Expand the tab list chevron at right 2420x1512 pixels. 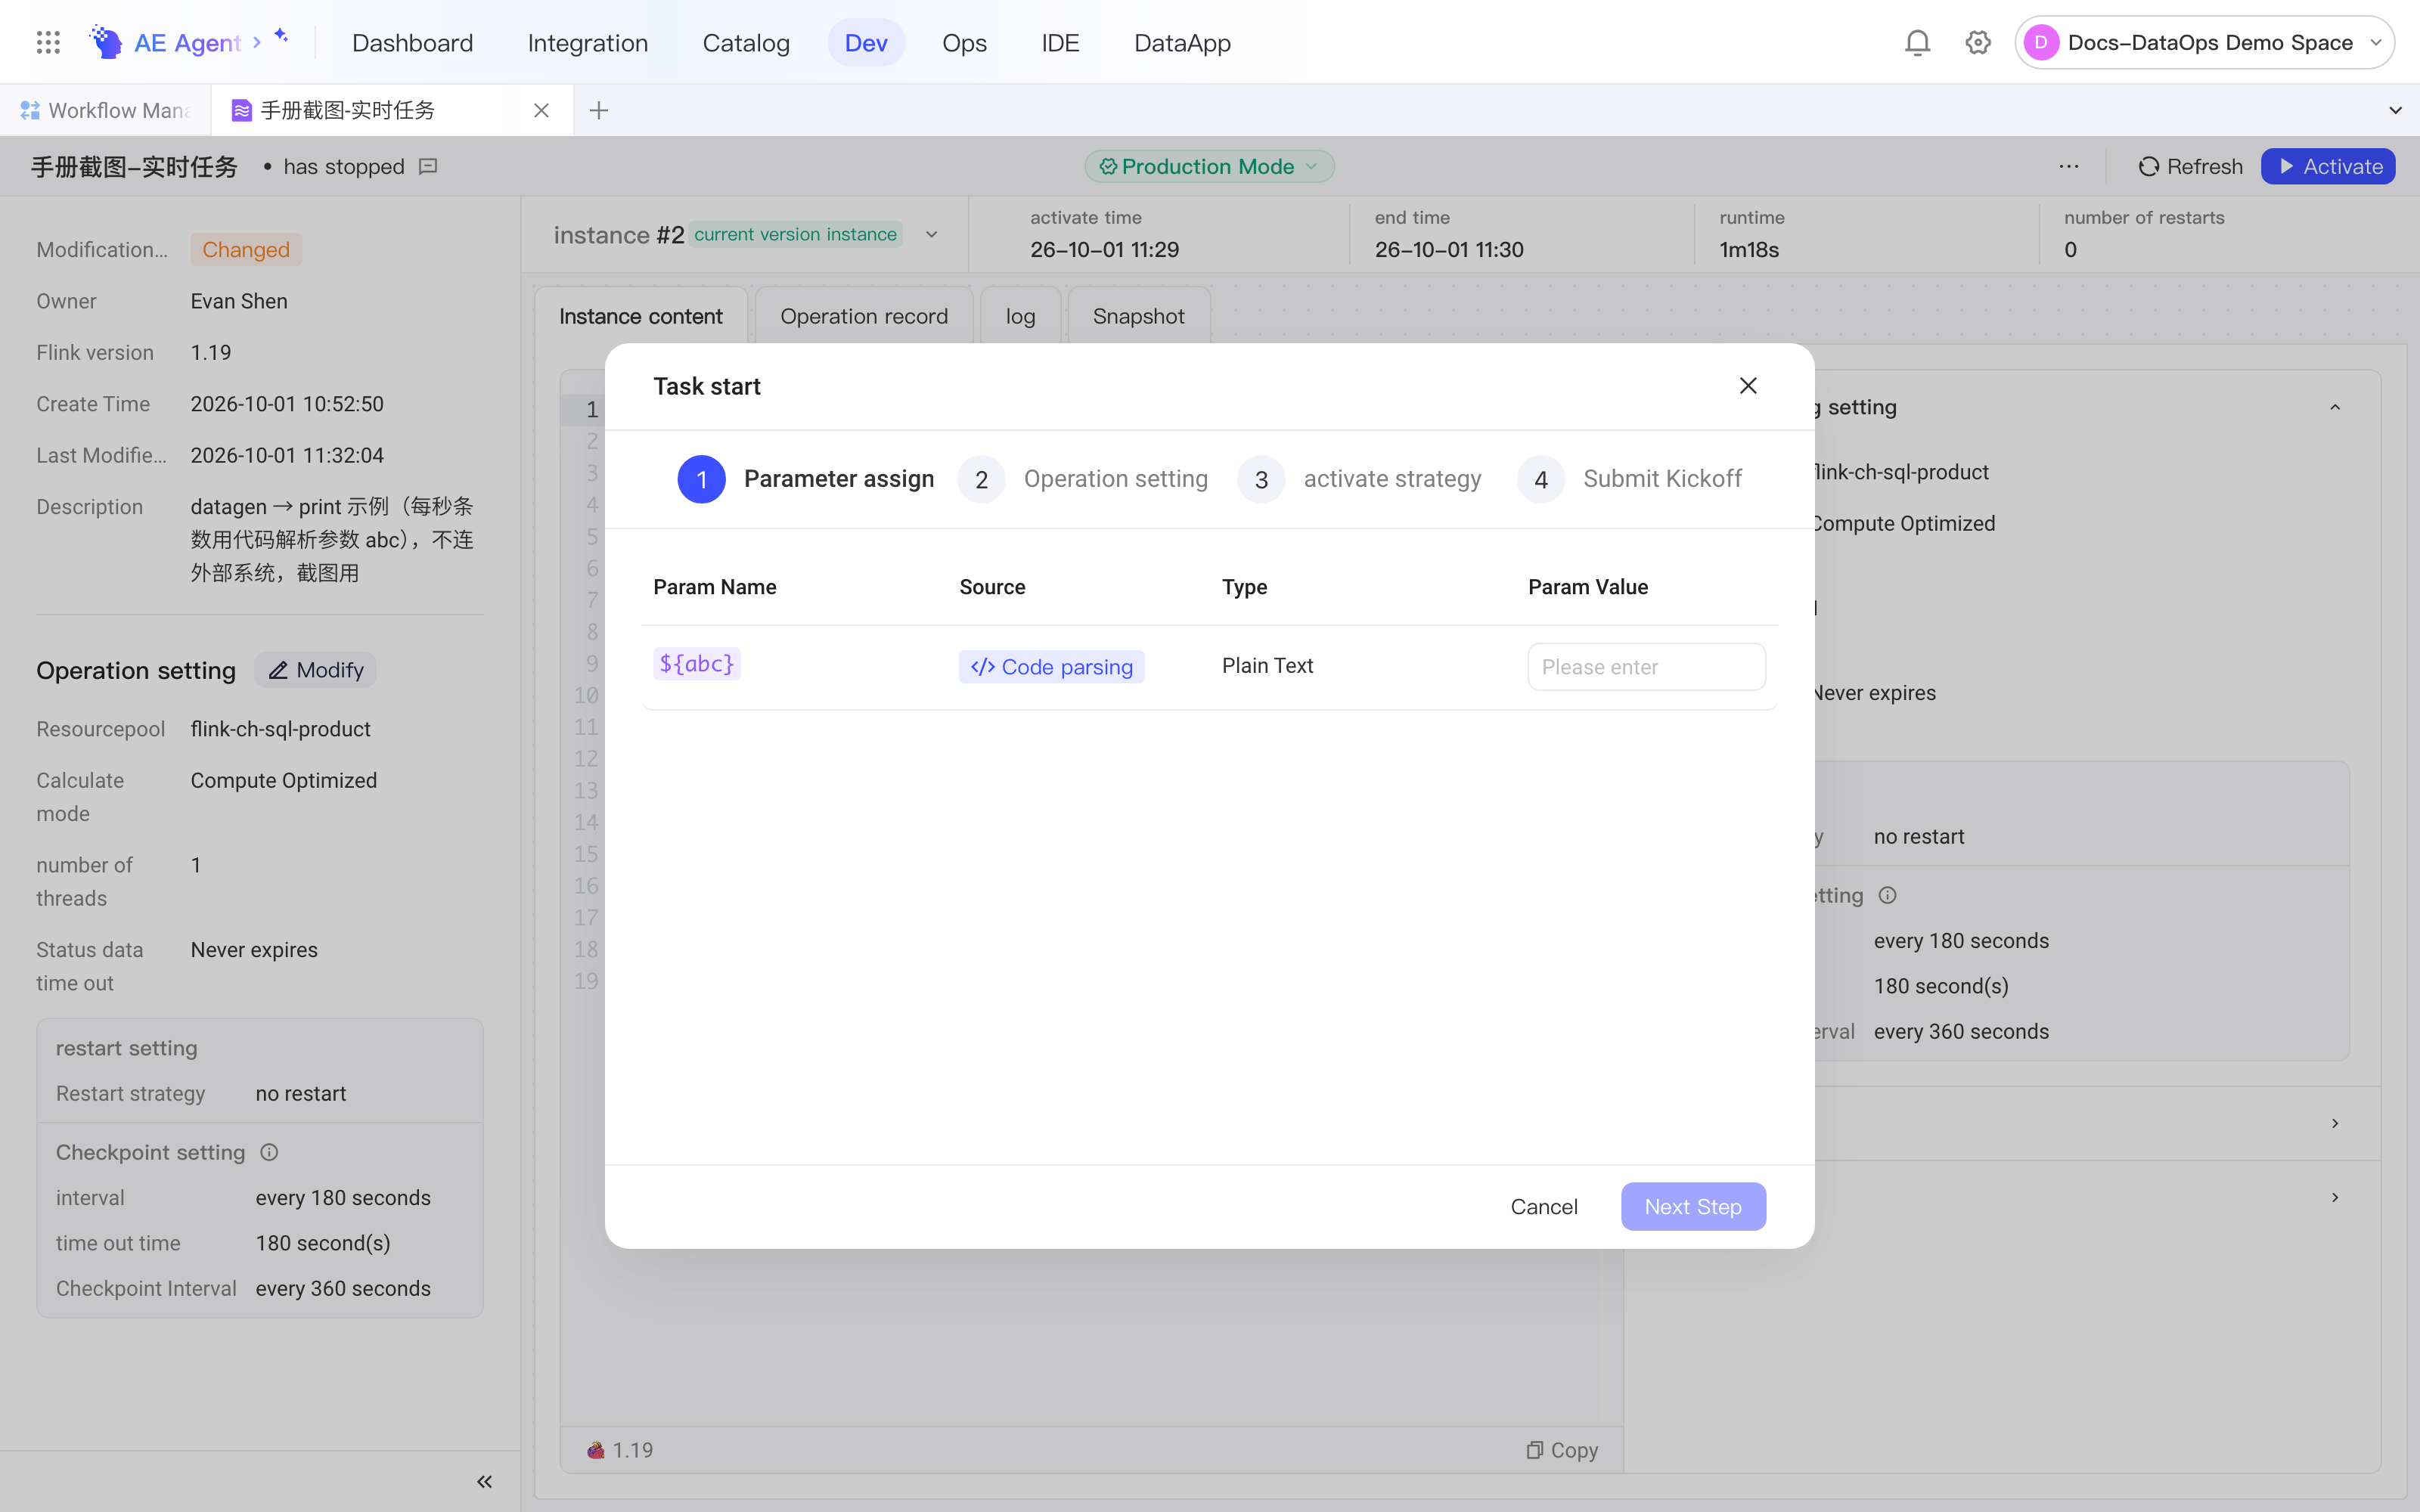click(x=2395, y=110)
